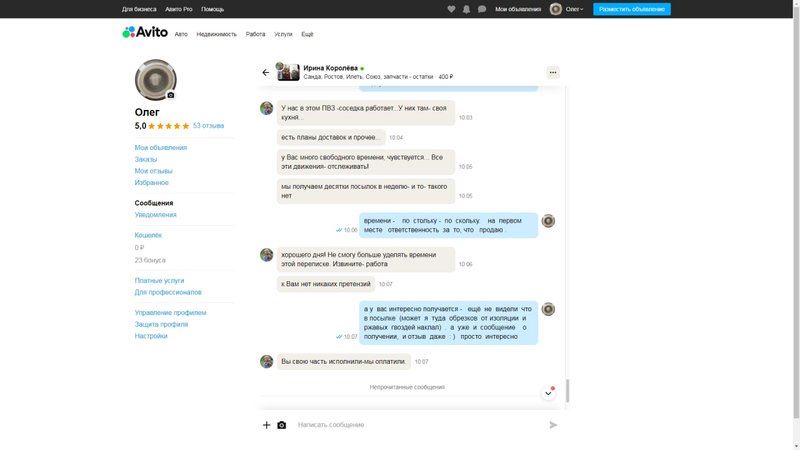
Task: Attach photo with camera icon near message field
Action: coord(282,424)
